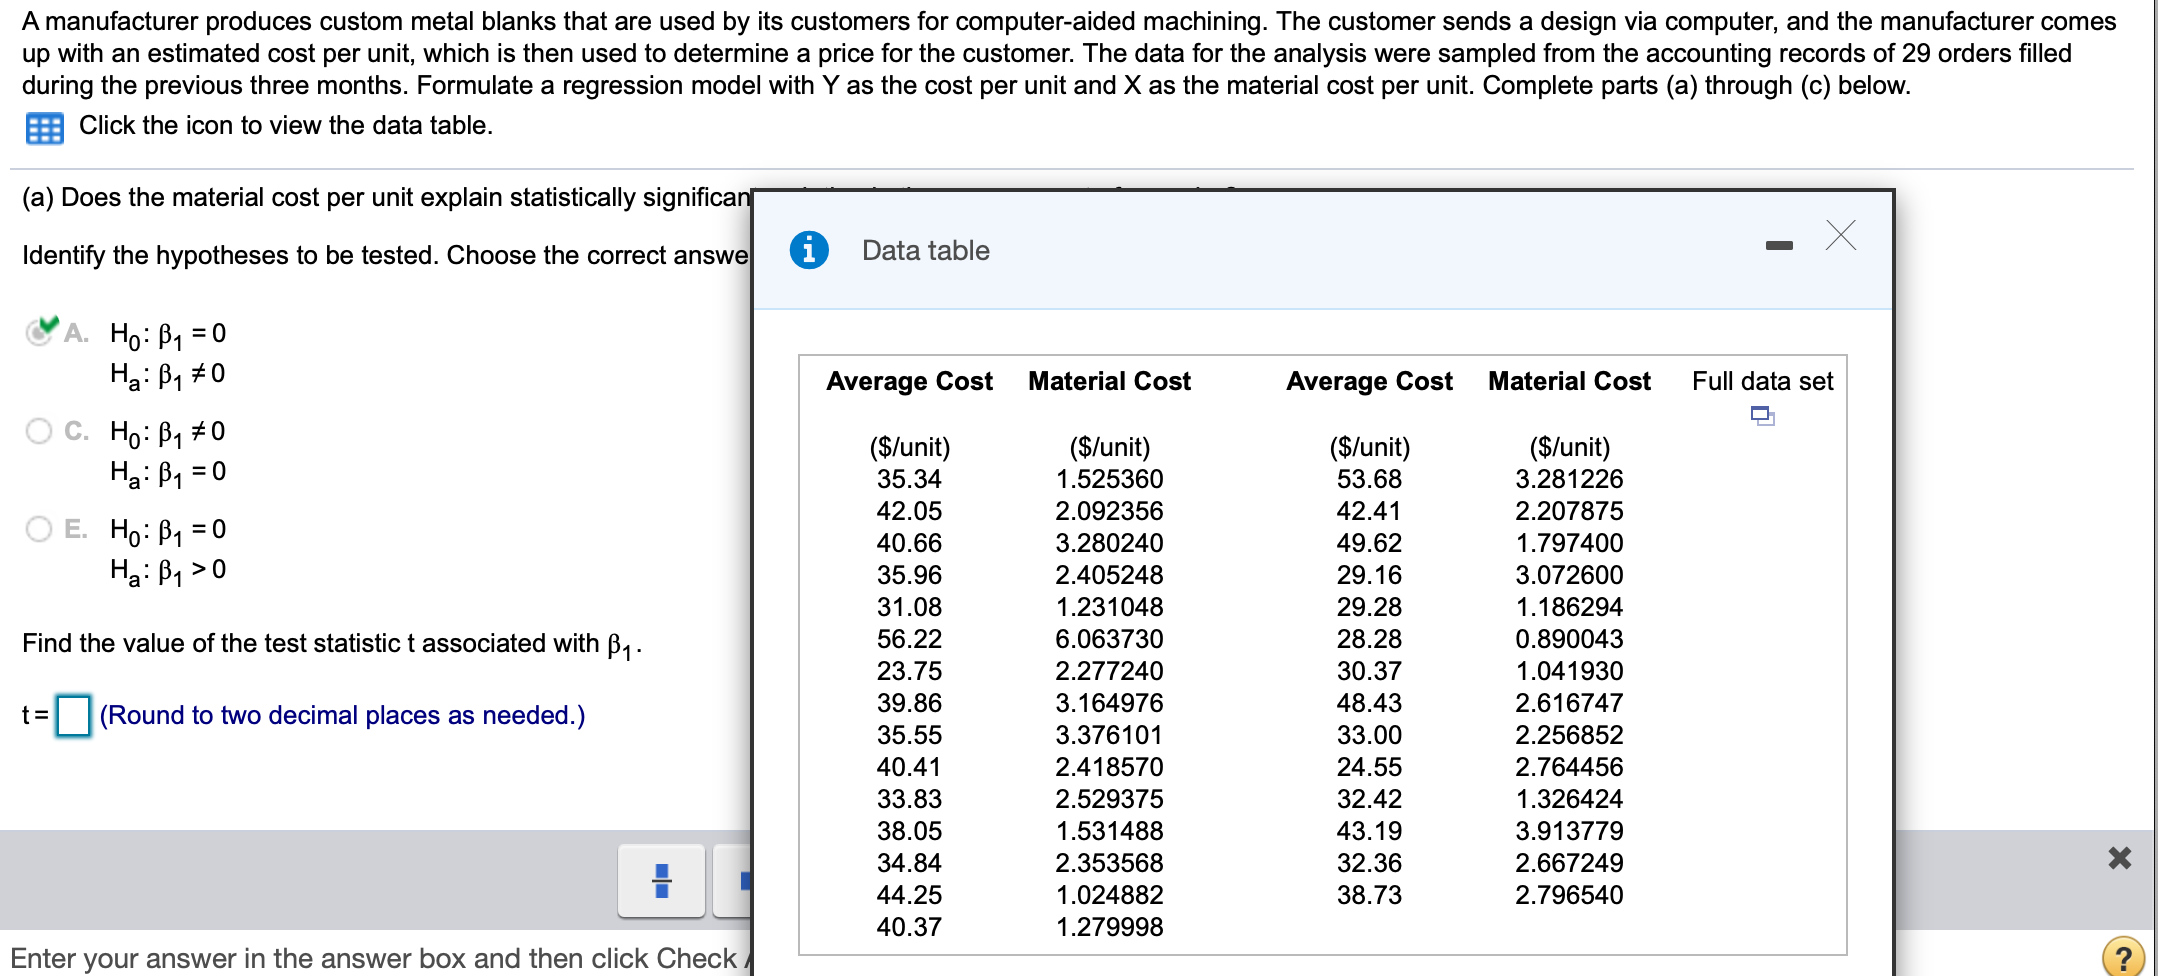Image resolution: width=2158 pixels, height=976 pixels.
Task: Click the blue info icon beside Data table
Action: tap(809, 250)
